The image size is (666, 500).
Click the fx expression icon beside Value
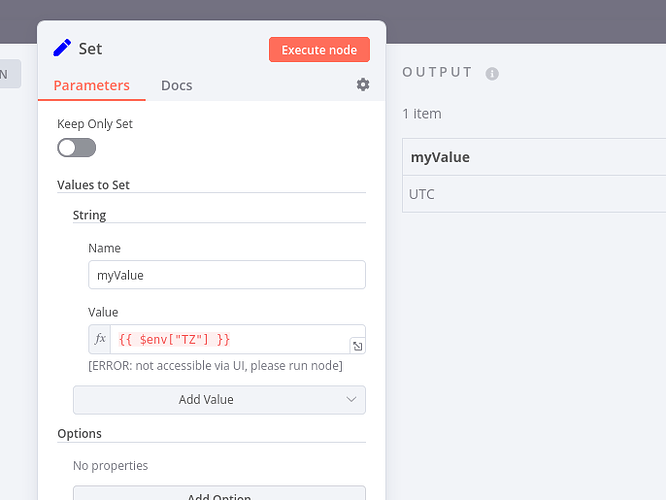[x=100, y=339]
